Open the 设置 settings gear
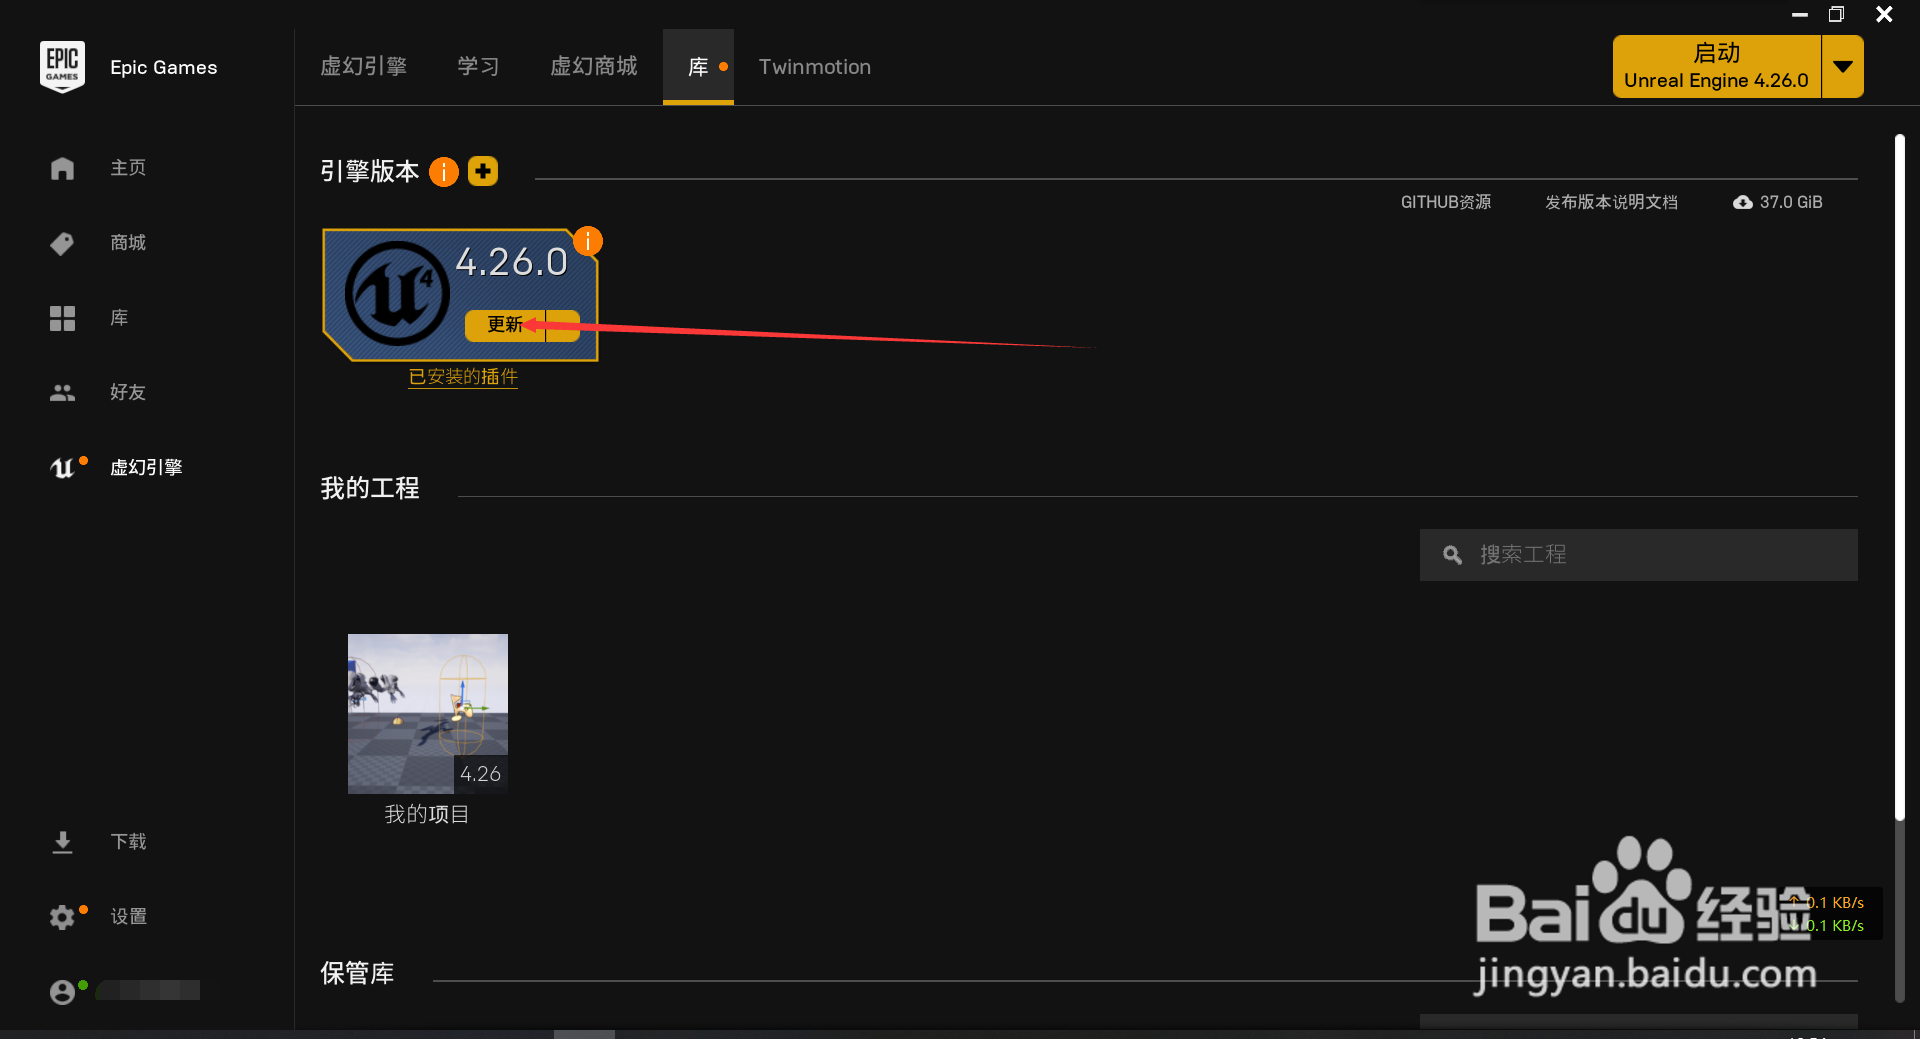Image resolution: width=1920 pixels, height=1039 pixels. pyautogui.click(x=62, y=917)
